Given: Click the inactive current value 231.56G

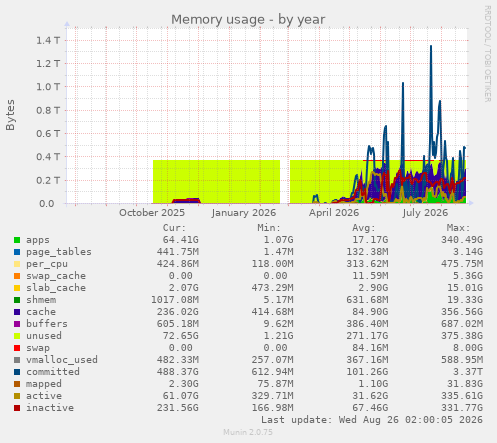Looking at the screenshot, I should (x=177, y=408).
